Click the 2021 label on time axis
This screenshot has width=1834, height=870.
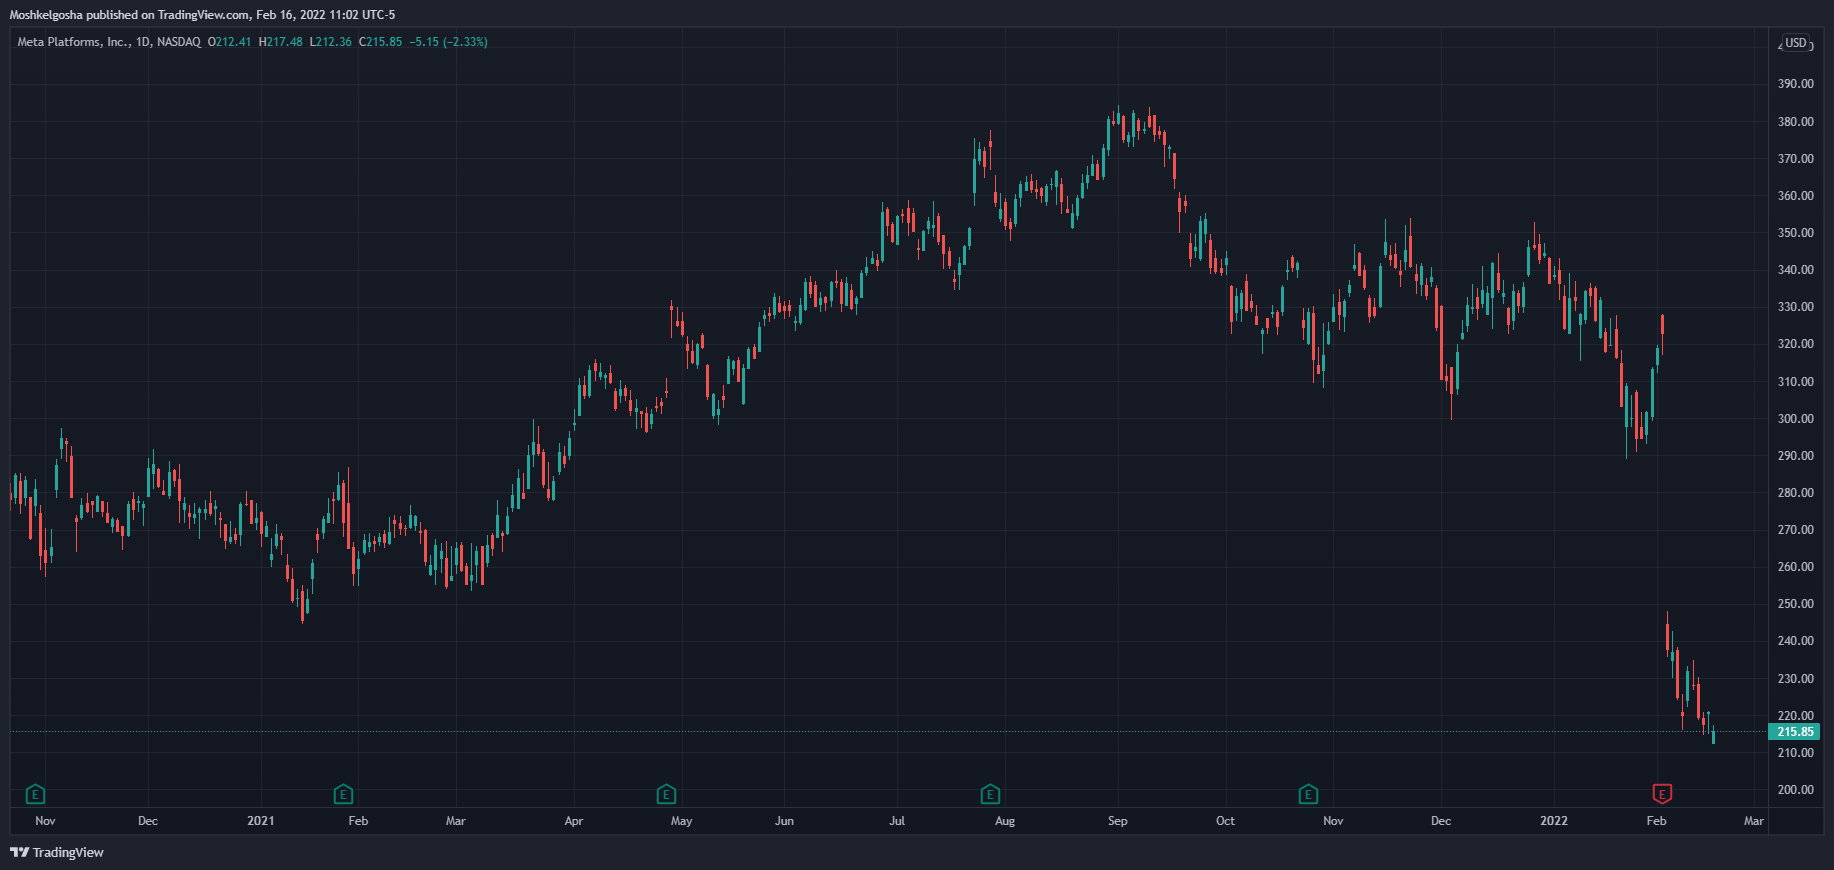coord(260,821)
